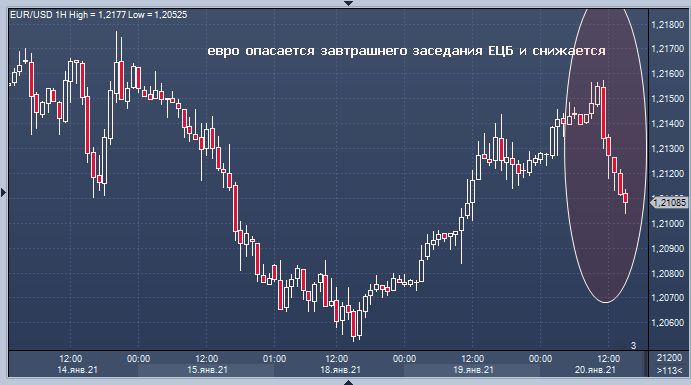Click the small number 3 indicator
Screen dimensions: 691x385
[633, 345]
